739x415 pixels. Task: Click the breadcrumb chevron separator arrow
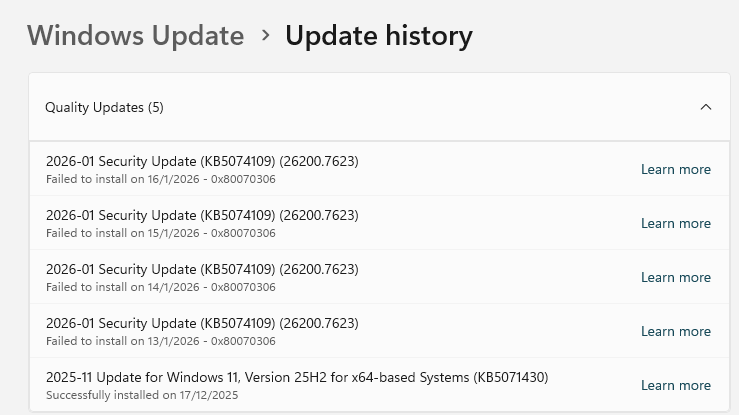[x=265, y=36]
